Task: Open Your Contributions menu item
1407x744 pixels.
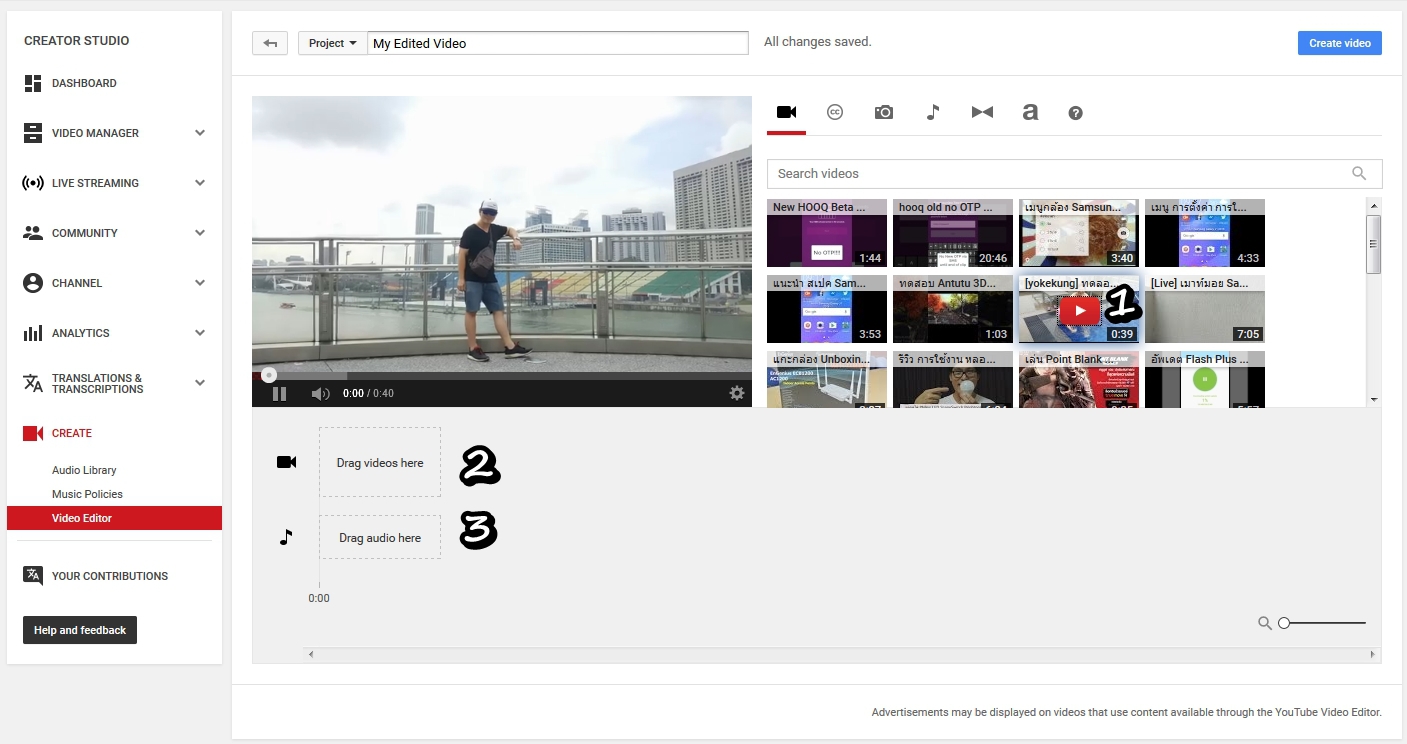Action: (x=110, y=576)
